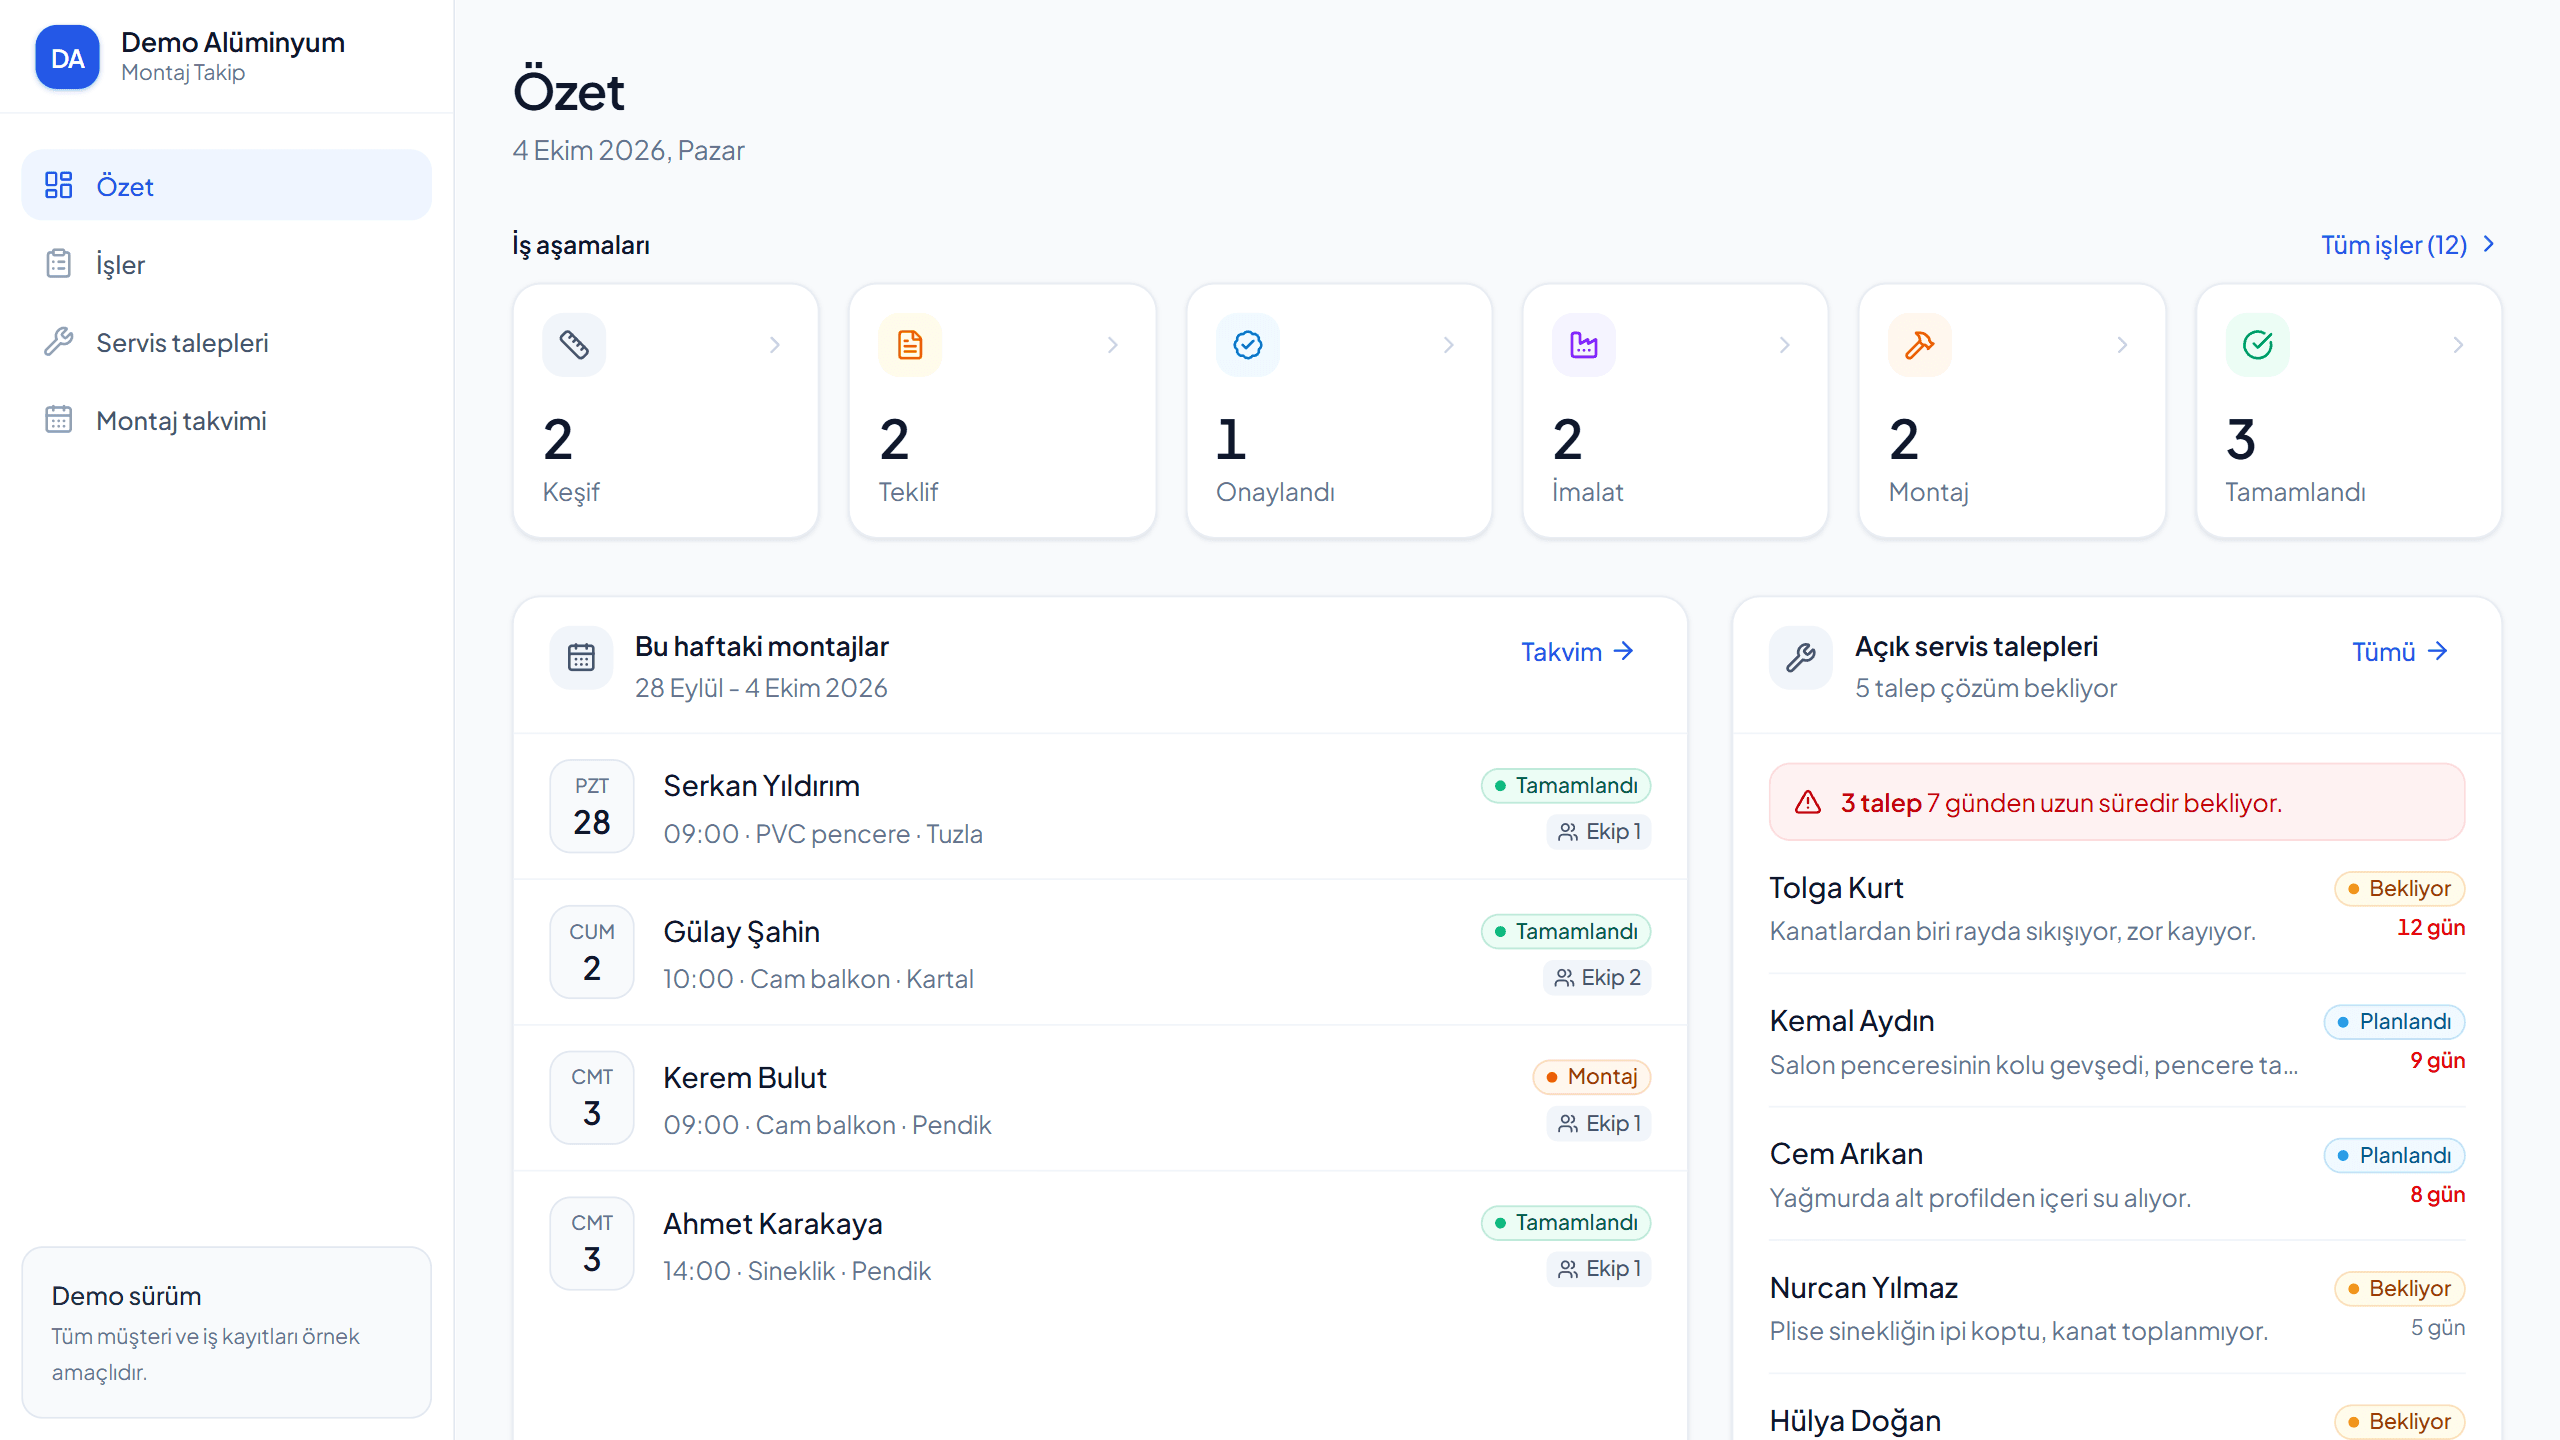The image size is (2560, 1440).
Task: Open Tümü link for service requests
Action: [2401, 652]
